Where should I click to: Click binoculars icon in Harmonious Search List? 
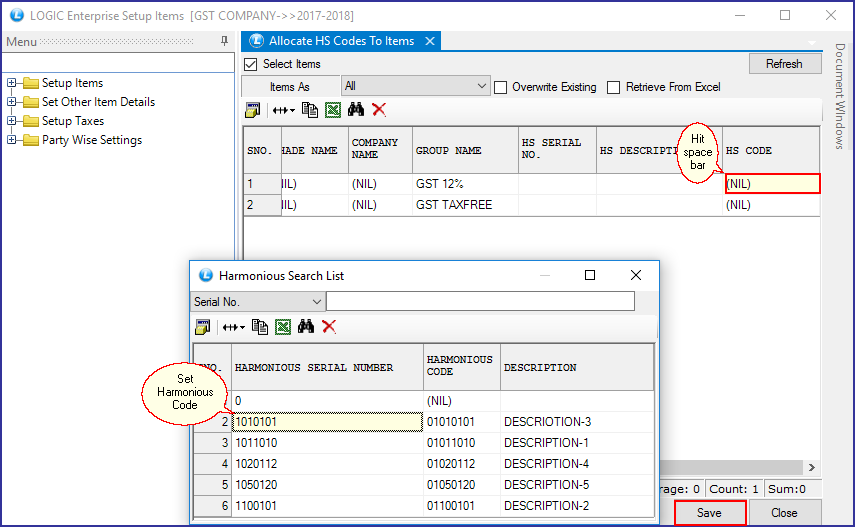point(306,327)
